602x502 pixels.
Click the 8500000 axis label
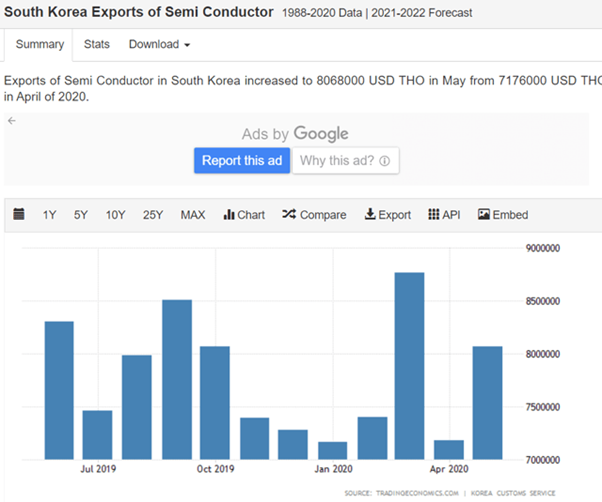point(543,301)
